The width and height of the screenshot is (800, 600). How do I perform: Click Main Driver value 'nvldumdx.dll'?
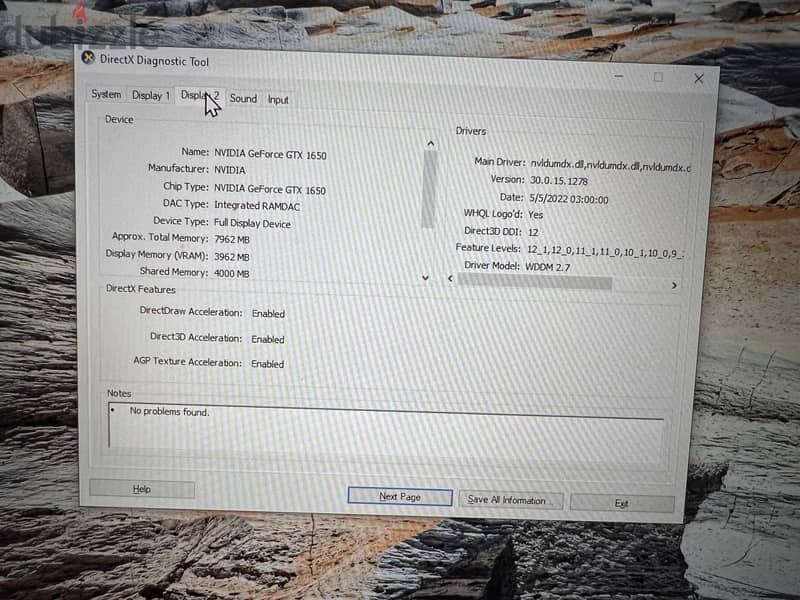click(611, 165)
